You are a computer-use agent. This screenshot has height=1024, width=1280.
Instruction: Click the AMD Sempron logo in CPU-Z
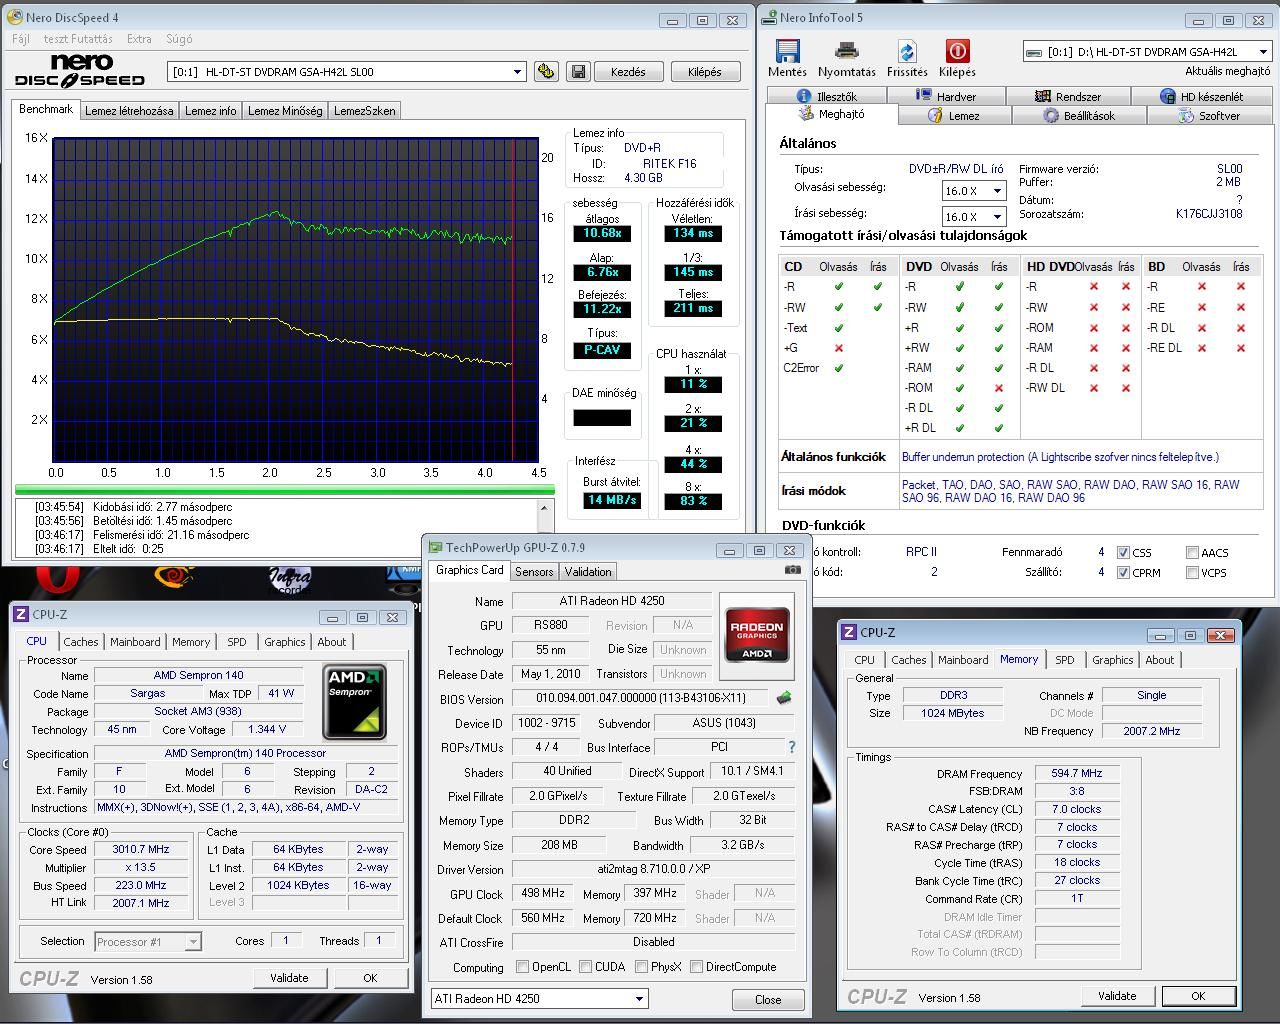(355, 703)
